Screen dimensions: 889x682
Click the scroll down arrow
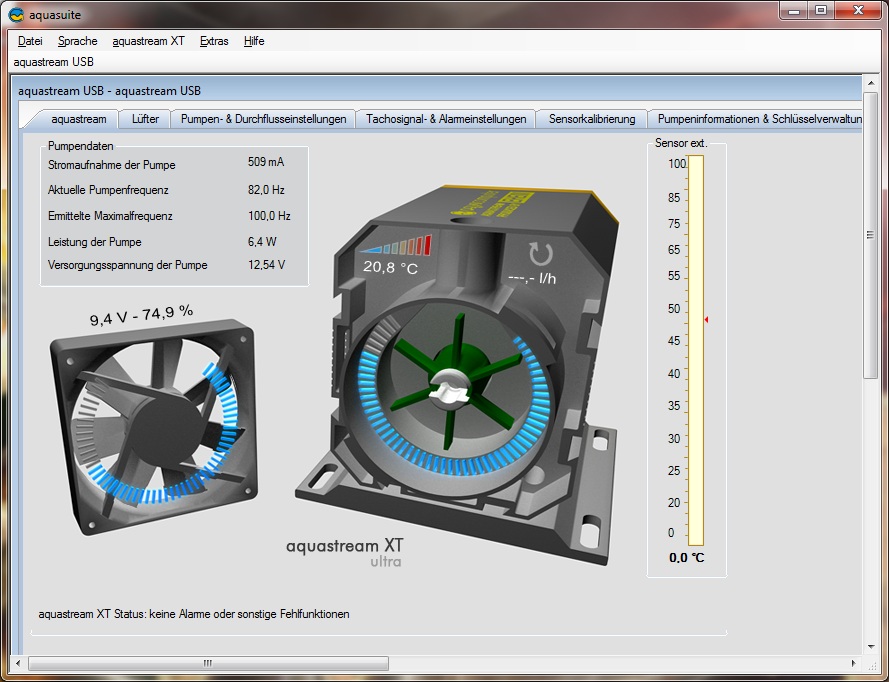(x=870, y=647)
